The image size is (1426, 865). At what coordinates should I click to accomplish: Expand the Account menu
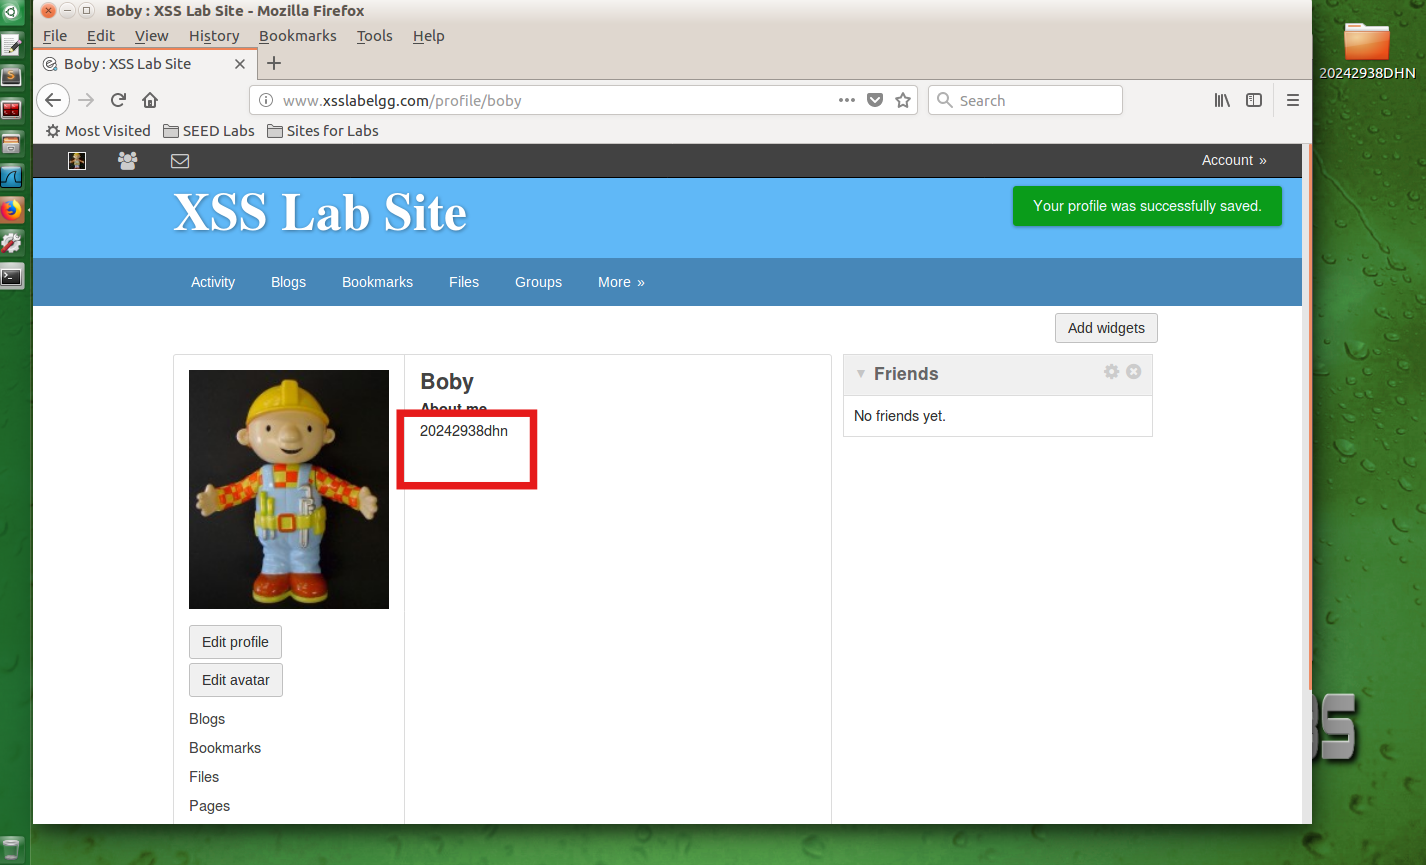1234,160
